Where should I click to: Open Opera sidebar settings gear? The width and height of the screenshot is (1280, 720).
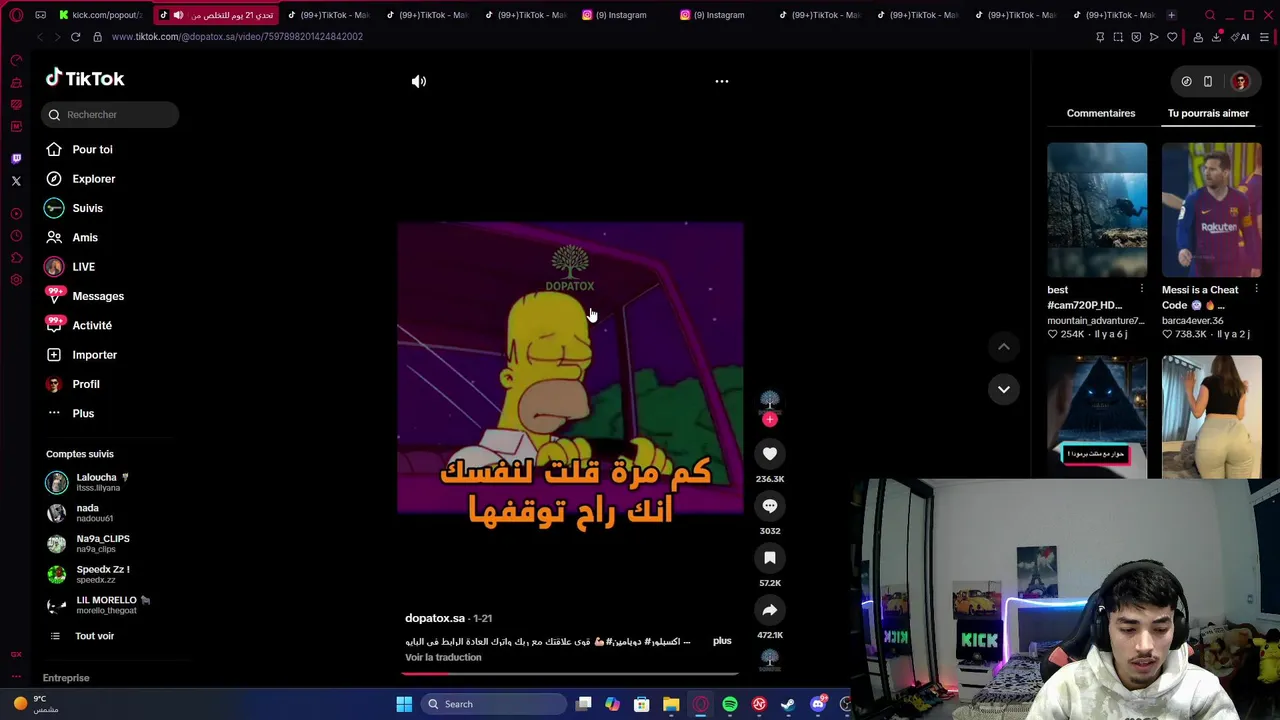point(16,280)
